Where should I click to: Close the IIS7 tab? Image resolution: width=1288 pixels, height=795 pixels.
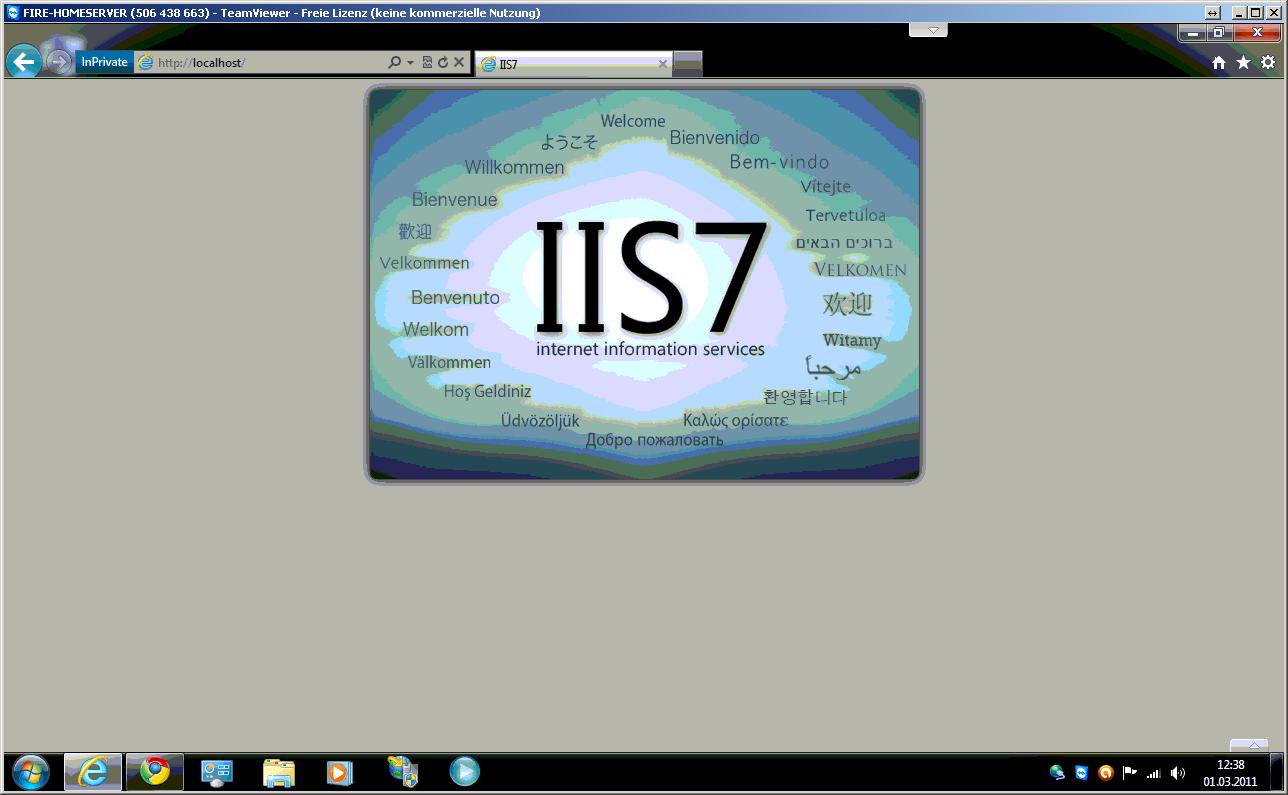tap(662, 64)
